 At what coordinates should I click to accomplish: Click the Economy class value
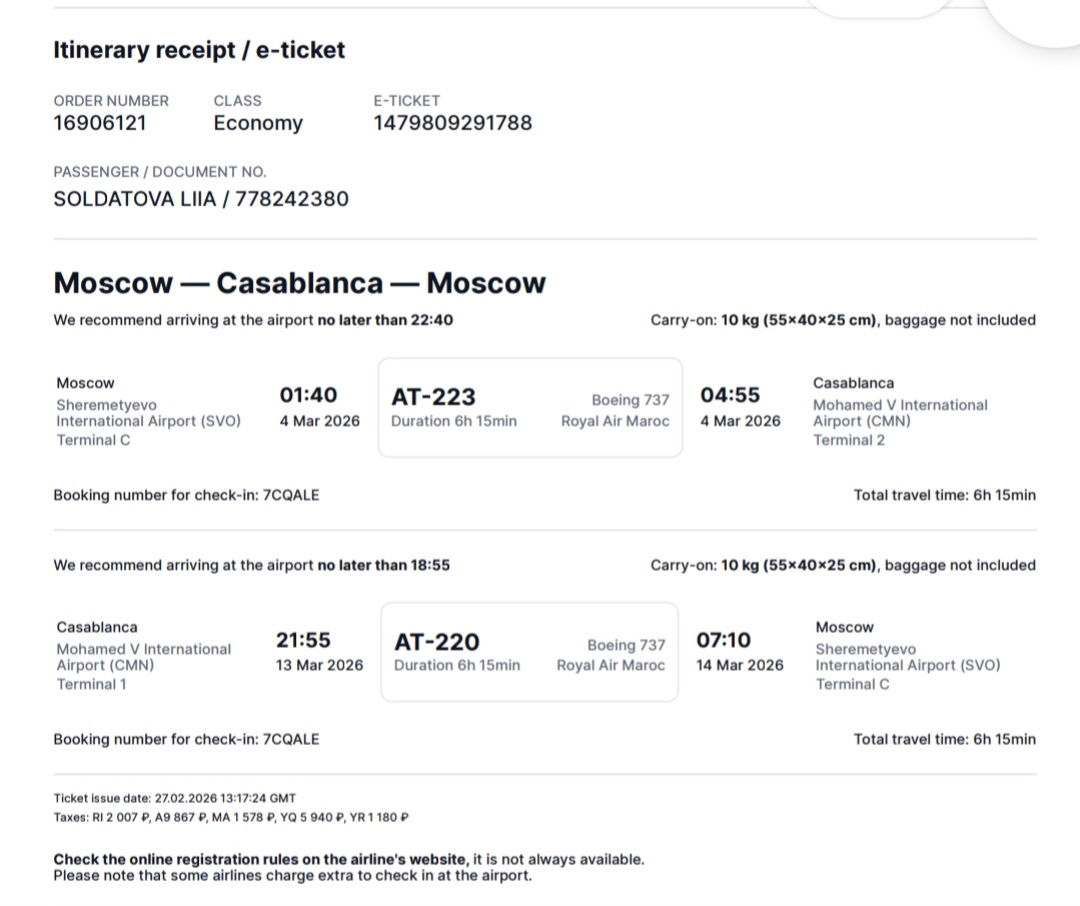tap(257, 123)
